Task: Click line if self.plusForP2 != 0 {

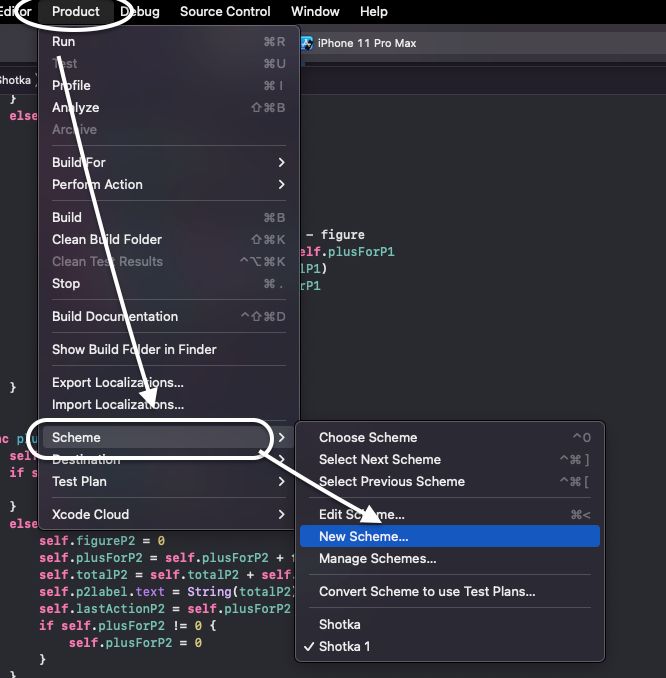Action: (x=128, y=626)
